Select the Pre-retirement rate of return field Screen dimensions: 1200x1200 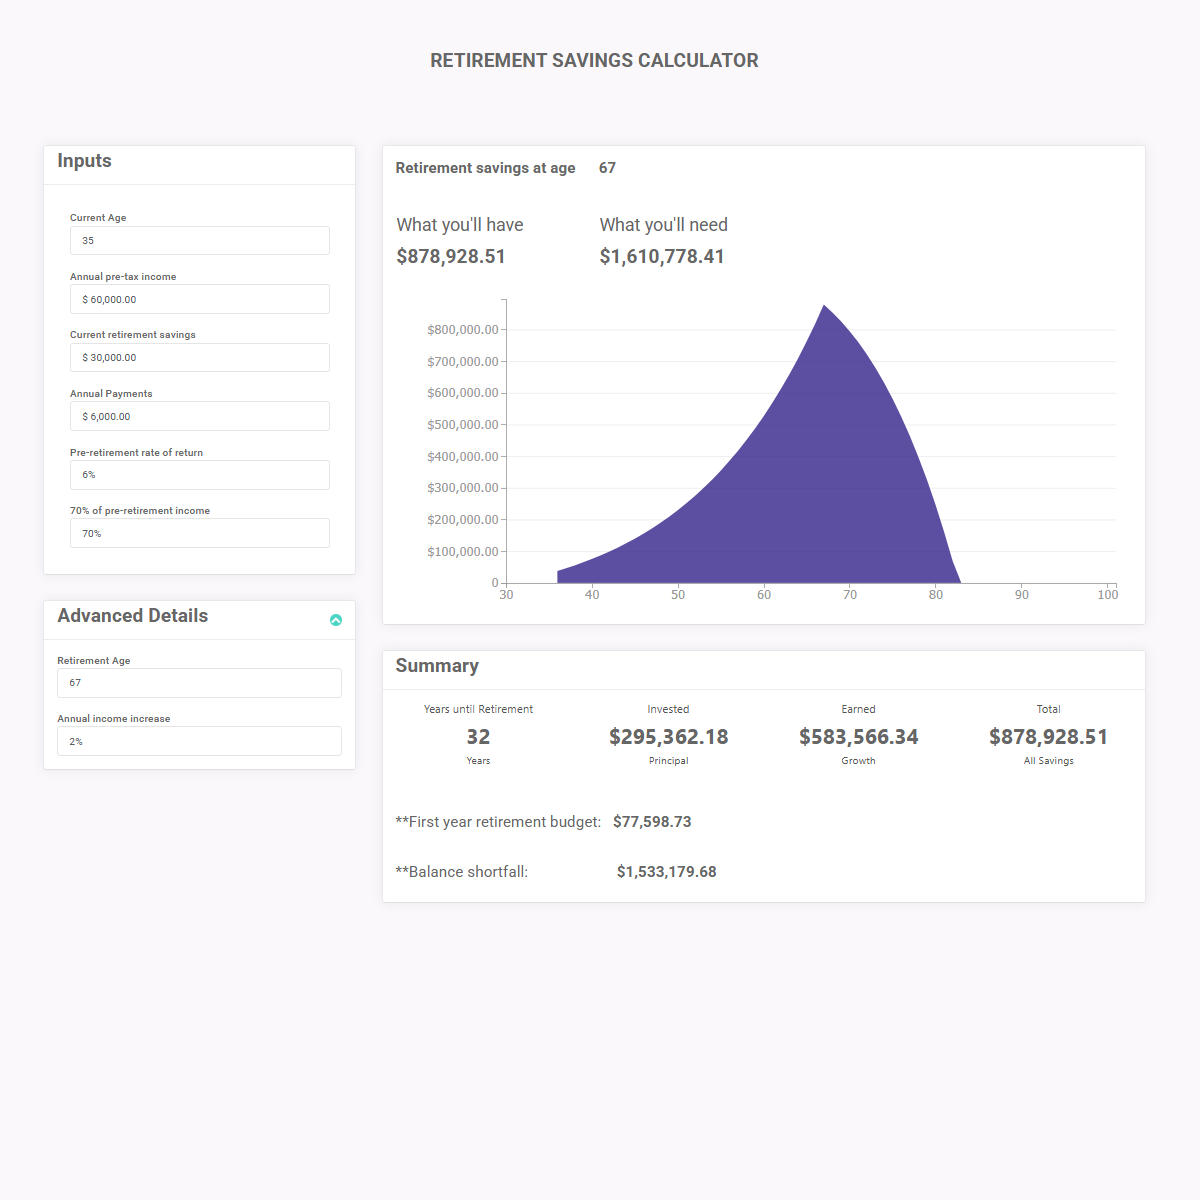pyautogui.click(x=199, y=475)
